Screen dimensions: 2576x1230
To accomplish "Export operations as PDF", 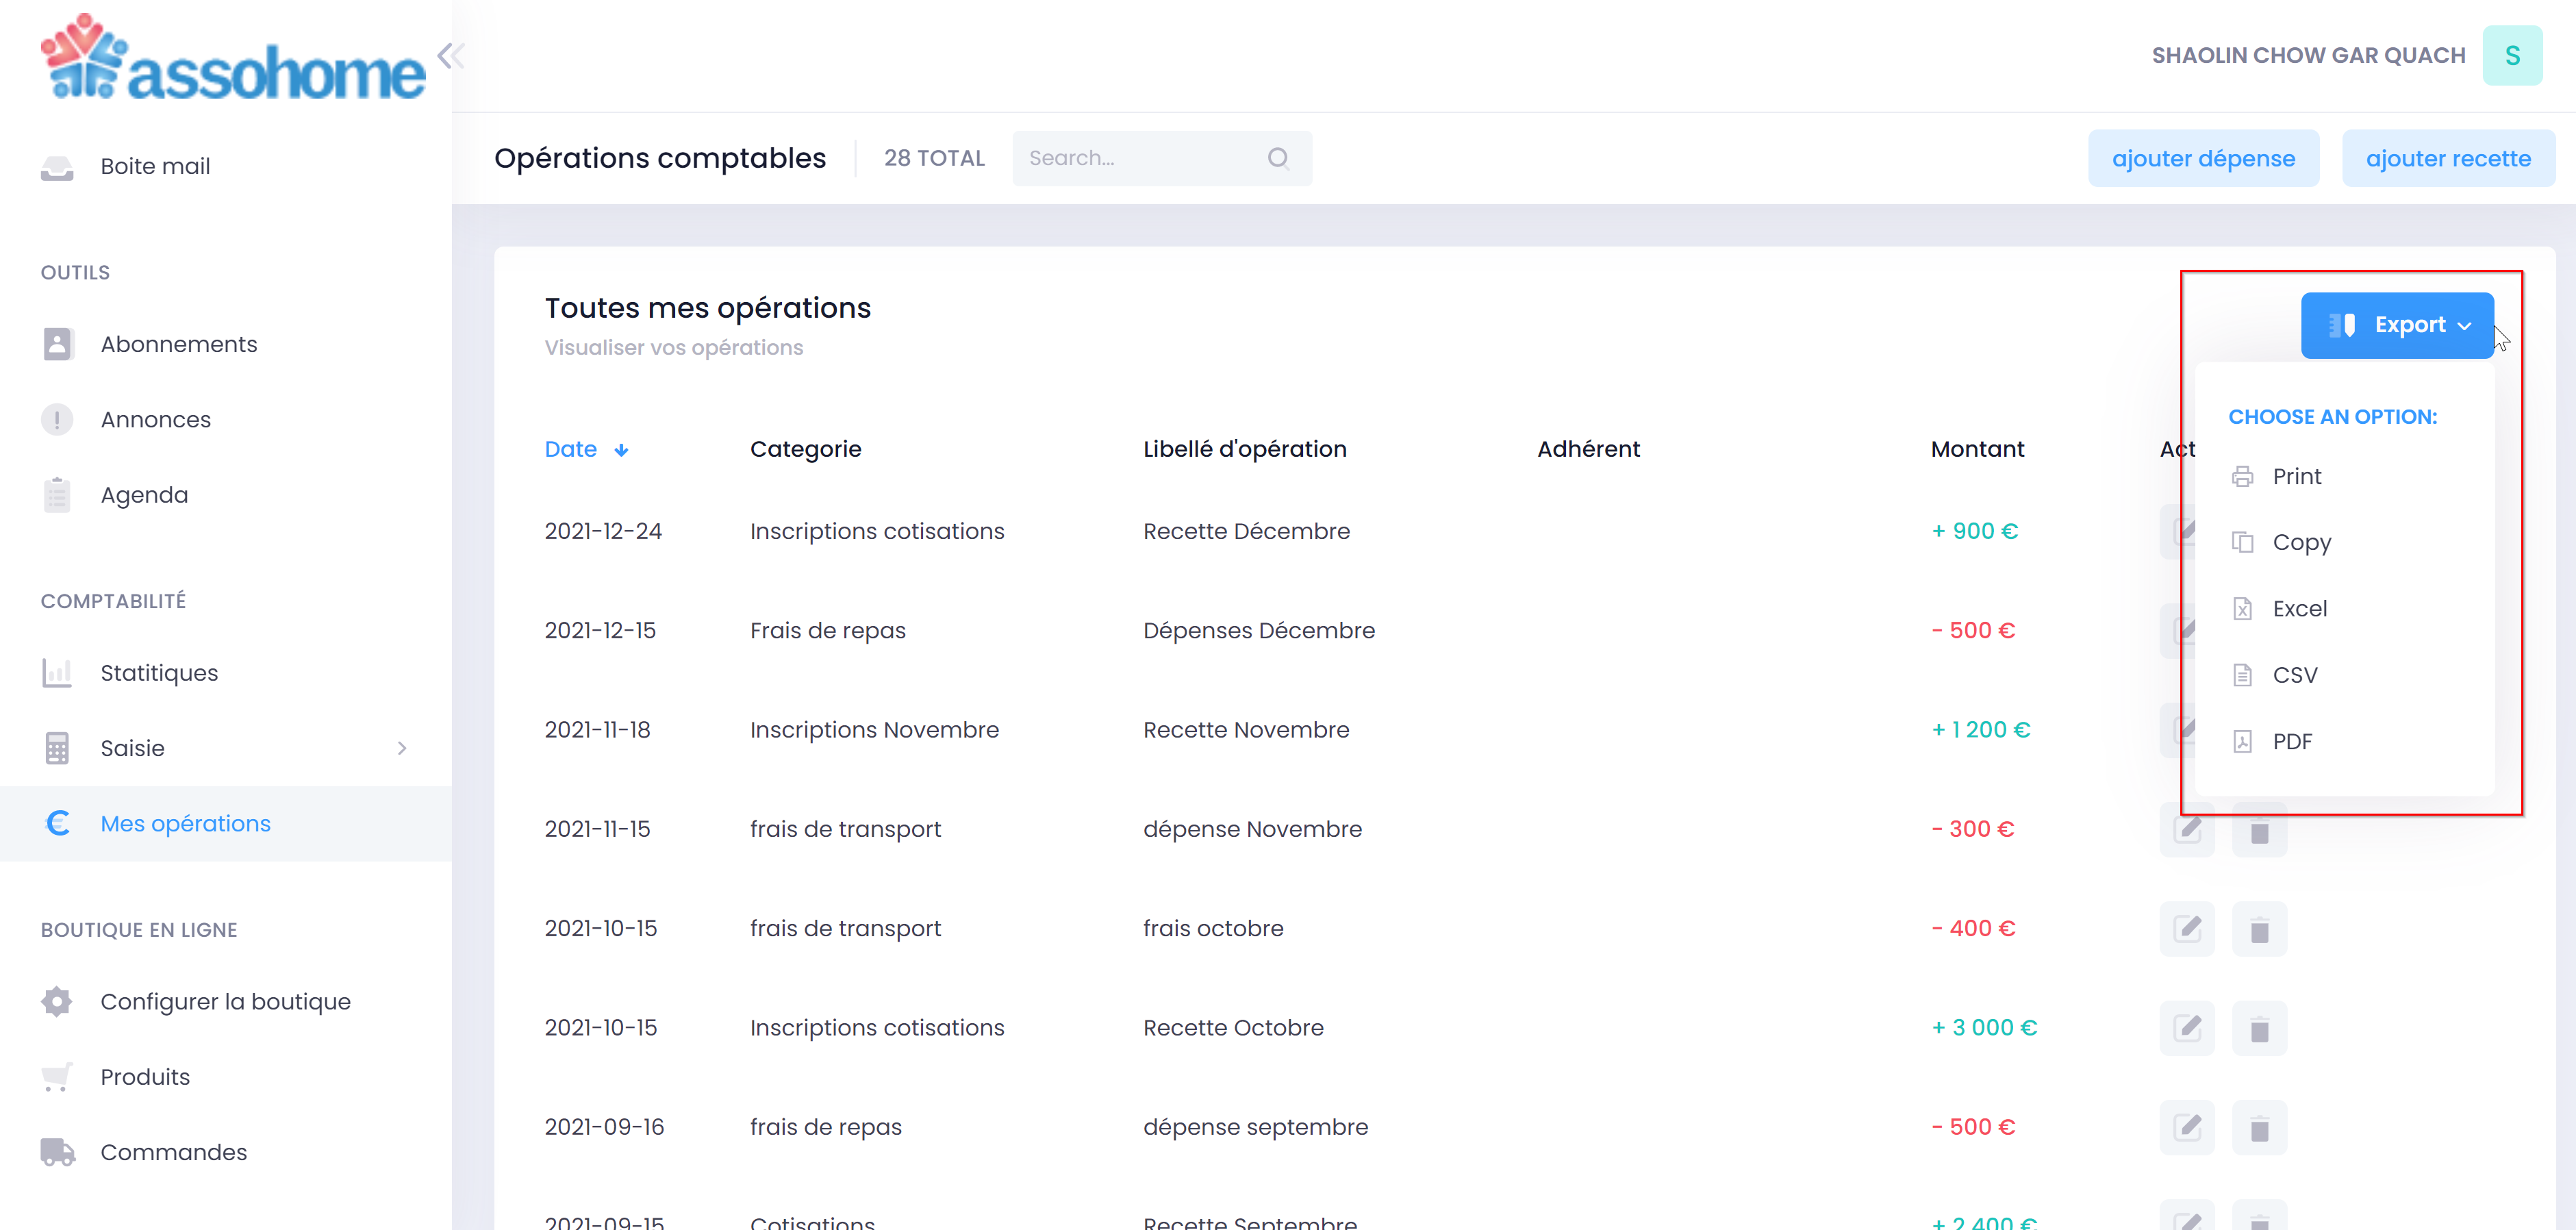I will pos(2291,741).
